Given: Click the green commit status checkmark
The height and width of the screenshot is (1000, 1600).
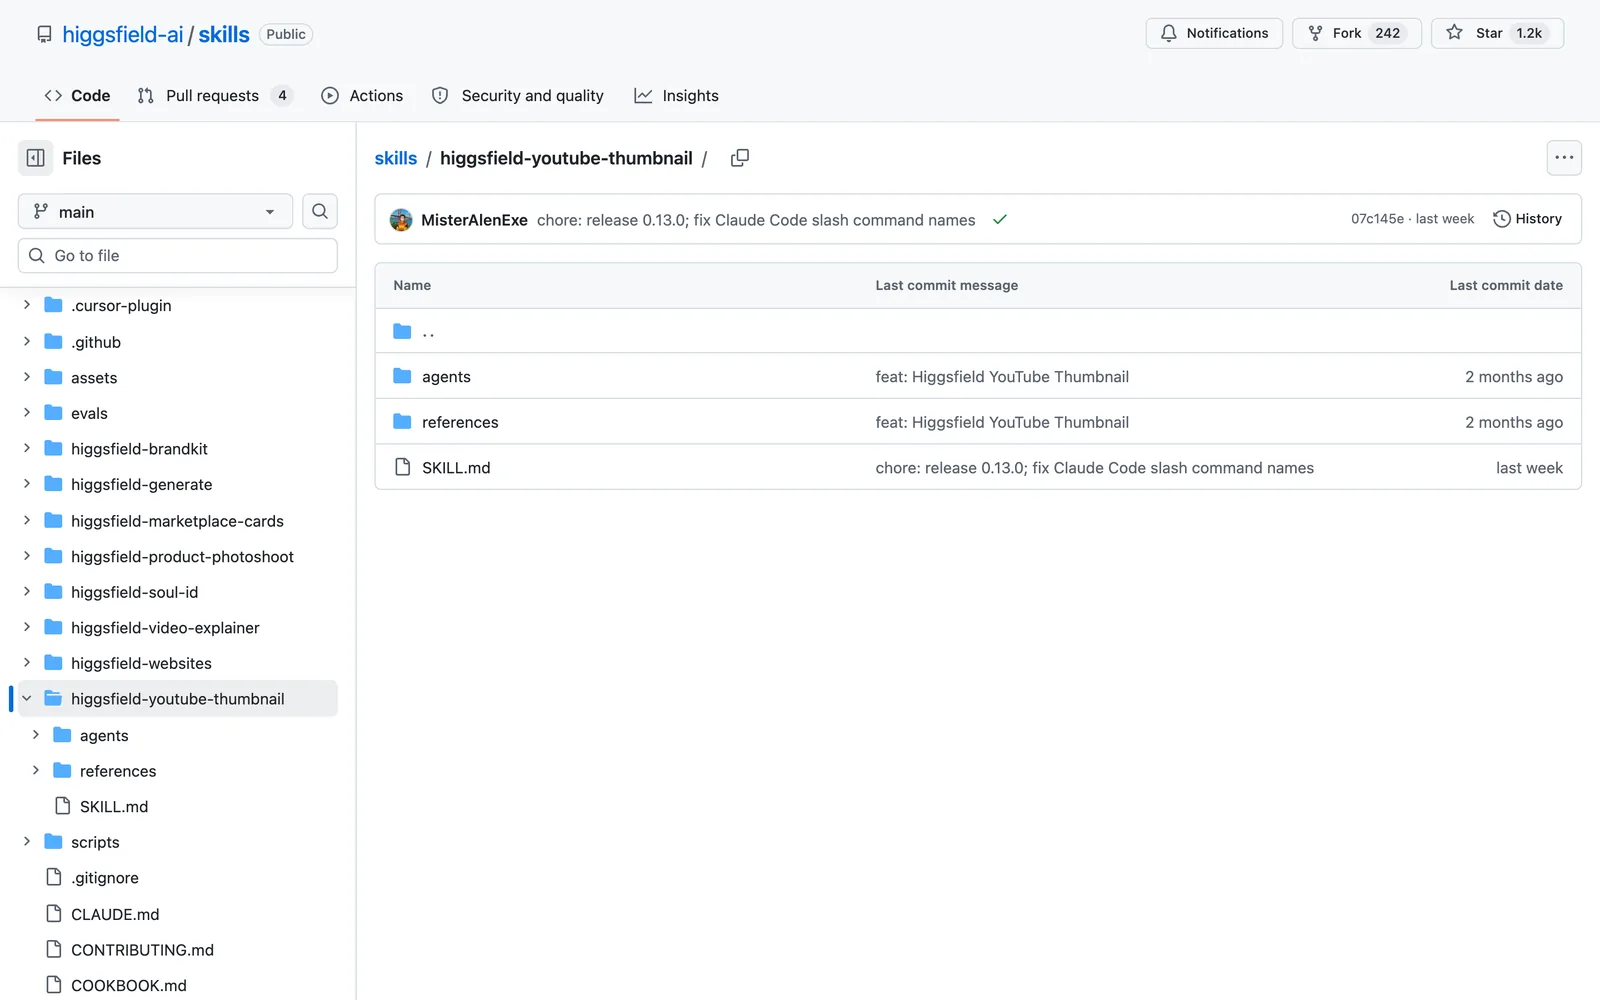Looking at the screenshot, I should [x=1000, y=219].
